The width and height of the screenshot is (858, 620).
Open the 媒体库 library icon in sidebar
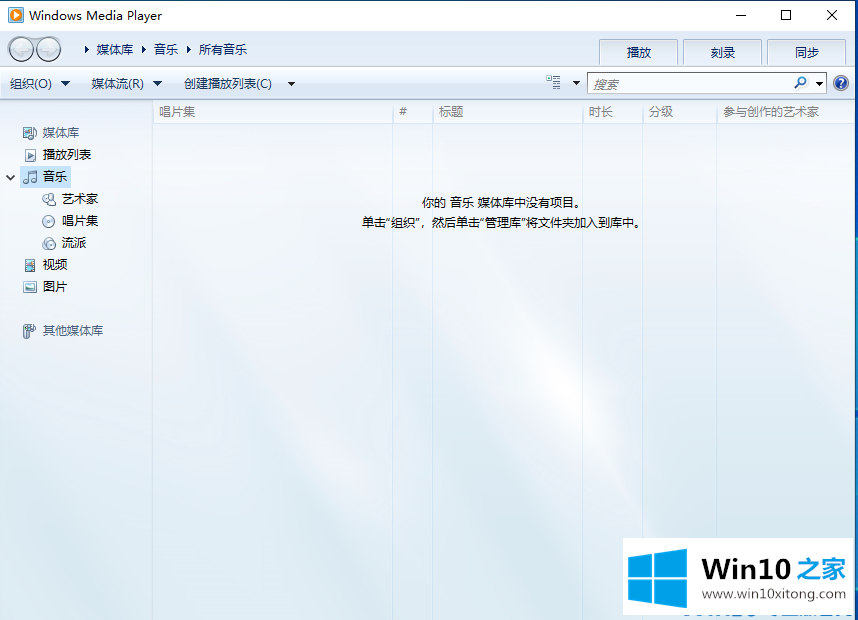pyautogui.click(x=30, y=133)
